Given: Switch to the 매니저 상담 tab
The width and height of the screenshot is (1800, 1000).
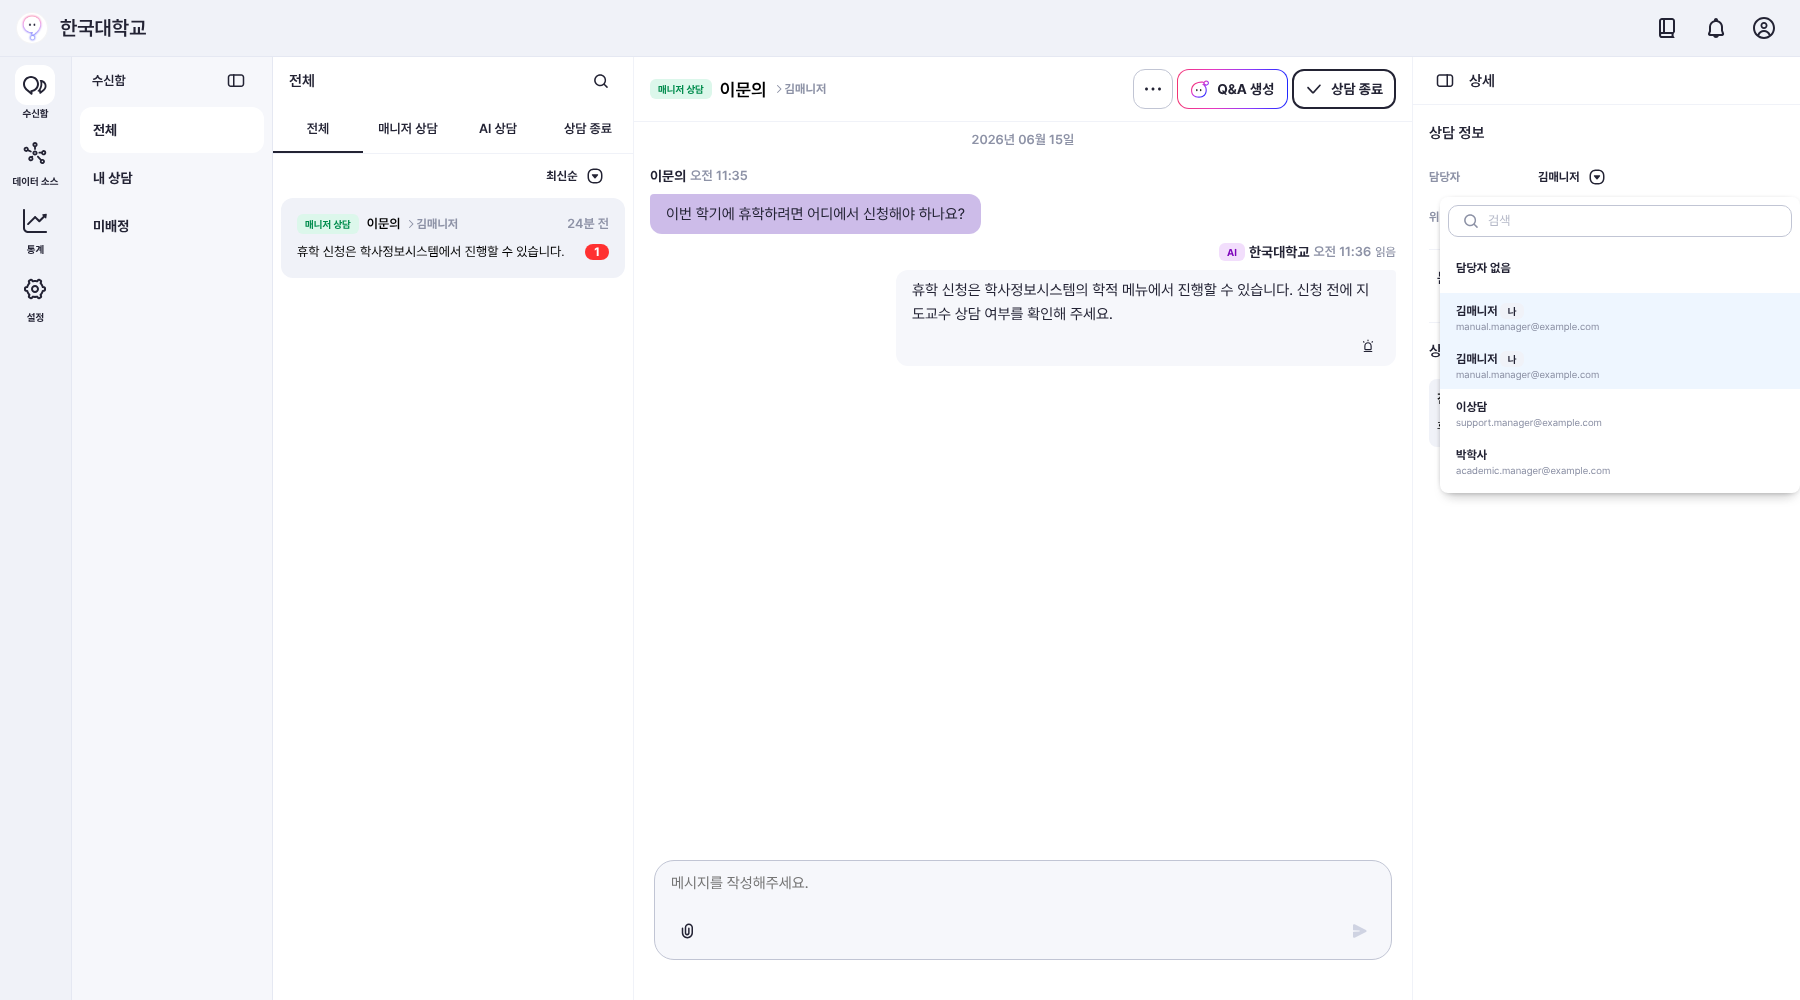Looking at the screenshot, I should [x=408, y=129].
